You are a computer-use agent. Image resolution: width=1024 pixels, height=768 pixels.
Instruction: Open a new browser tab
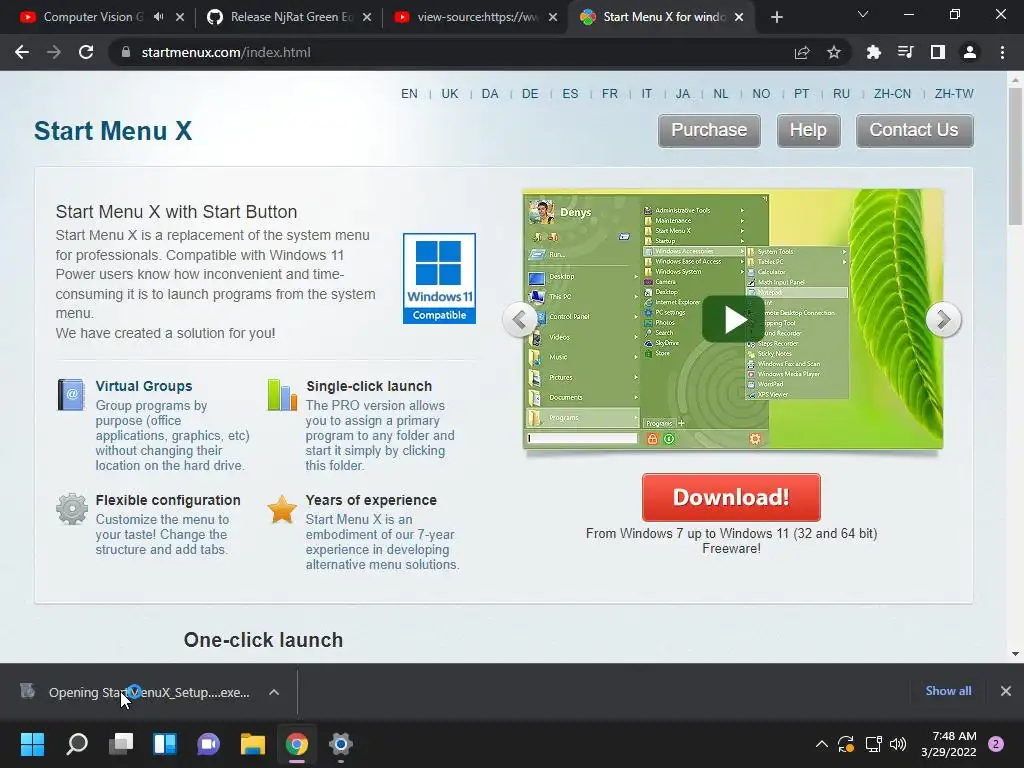(776, 17)
